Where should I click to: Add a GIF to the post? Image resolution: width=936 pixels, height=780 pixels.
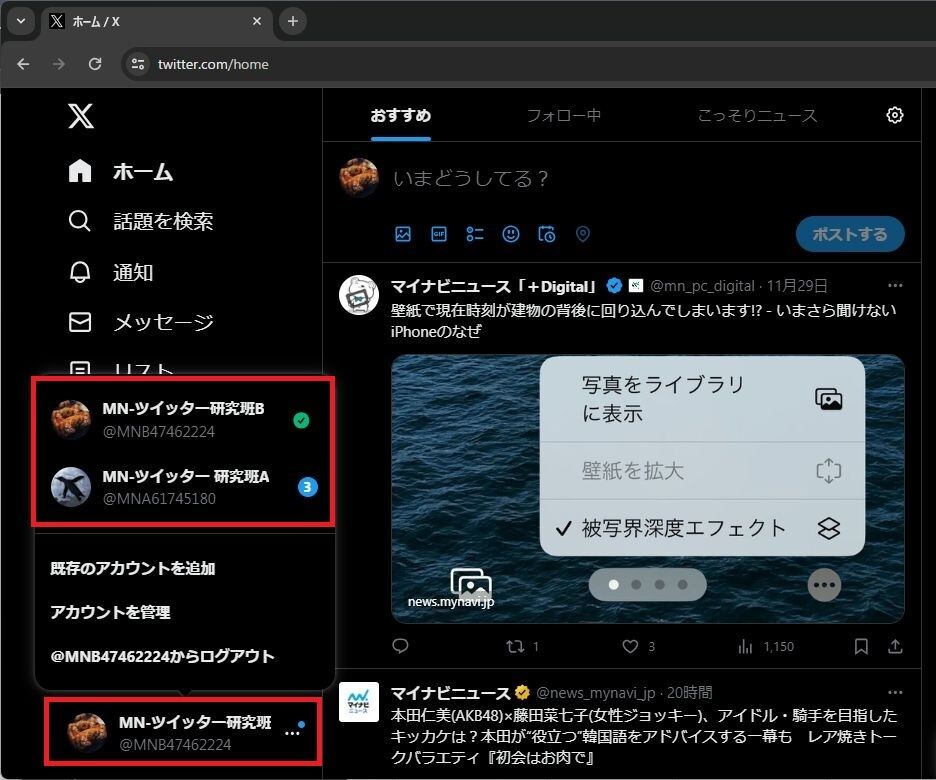(x=439, y=234)
